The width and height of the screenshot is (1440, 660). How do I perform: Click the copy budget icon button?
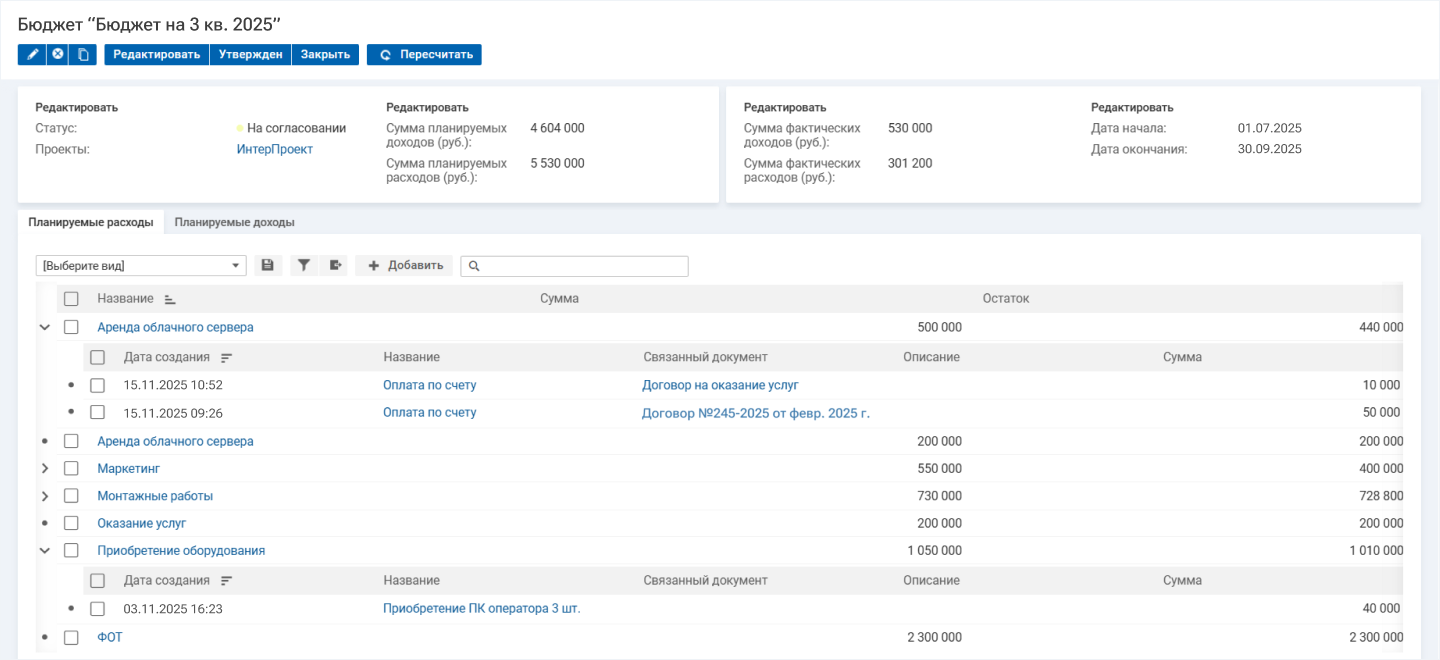pyautogui.click(x=84, y=54)
